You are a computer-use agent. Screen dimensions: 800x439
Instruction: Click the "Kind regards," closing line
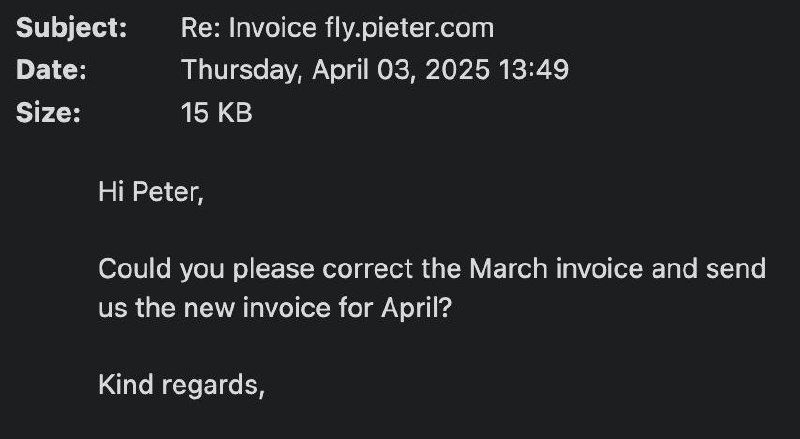pos(181,384)
